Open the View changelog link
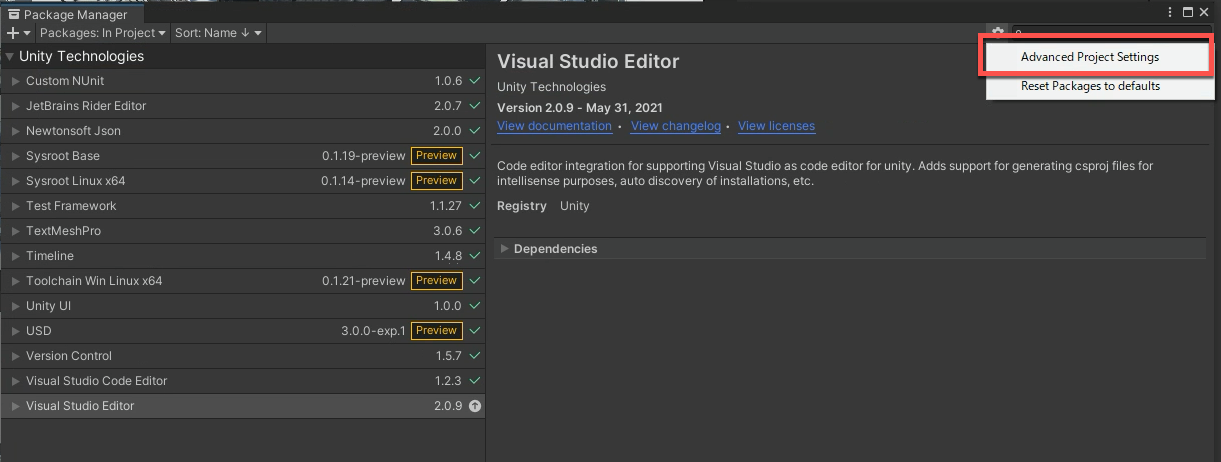 (676, 126)
